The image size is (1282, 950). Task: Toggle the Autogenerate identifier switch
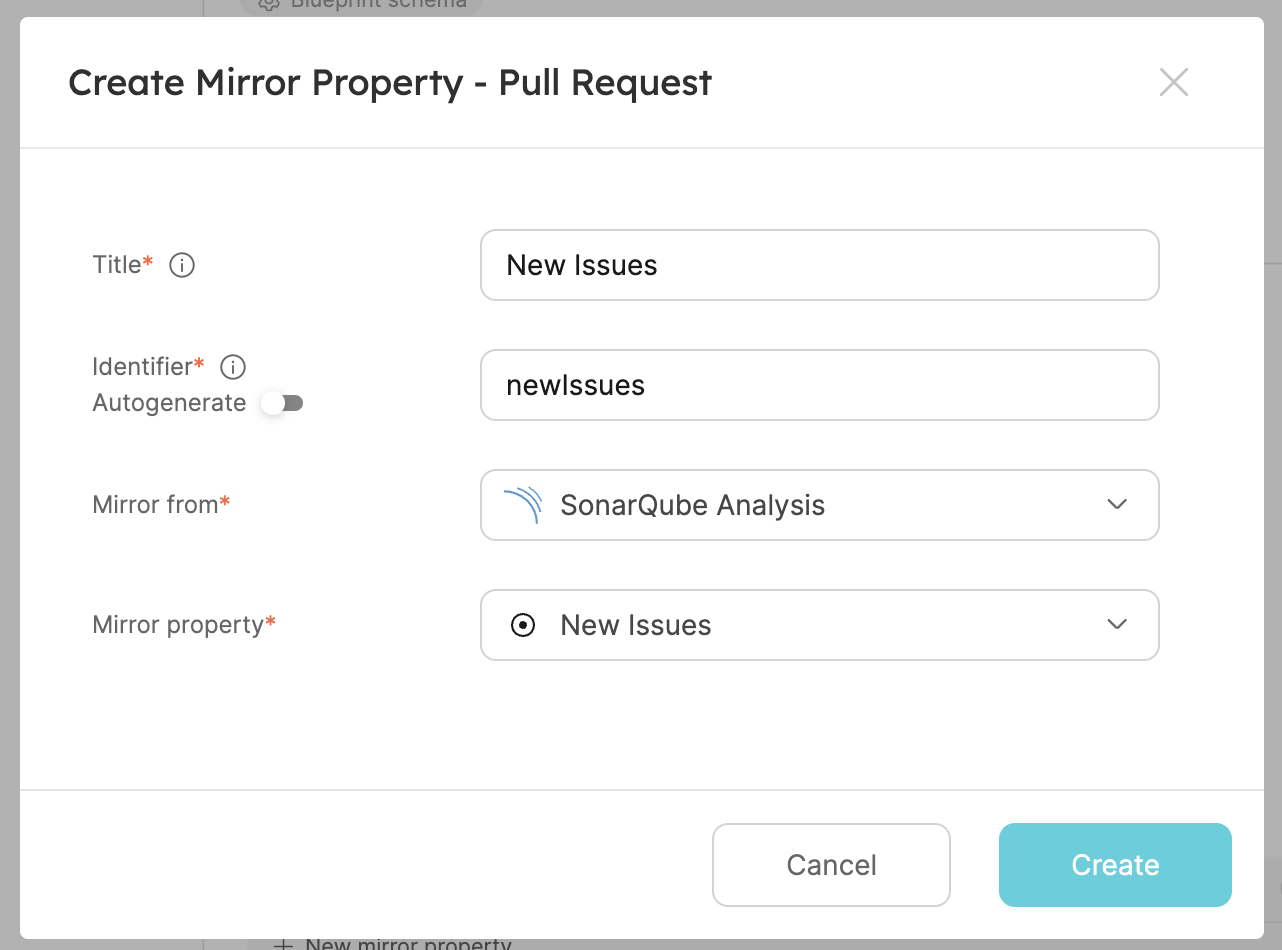click(x=282, y=403)
